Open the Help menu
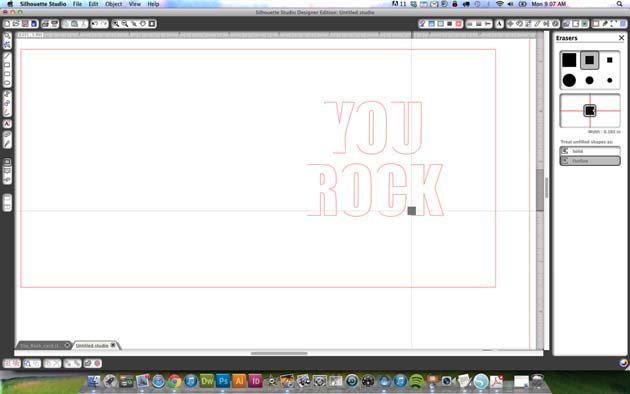This screenshot has width=630, height=394. point(153,4)
